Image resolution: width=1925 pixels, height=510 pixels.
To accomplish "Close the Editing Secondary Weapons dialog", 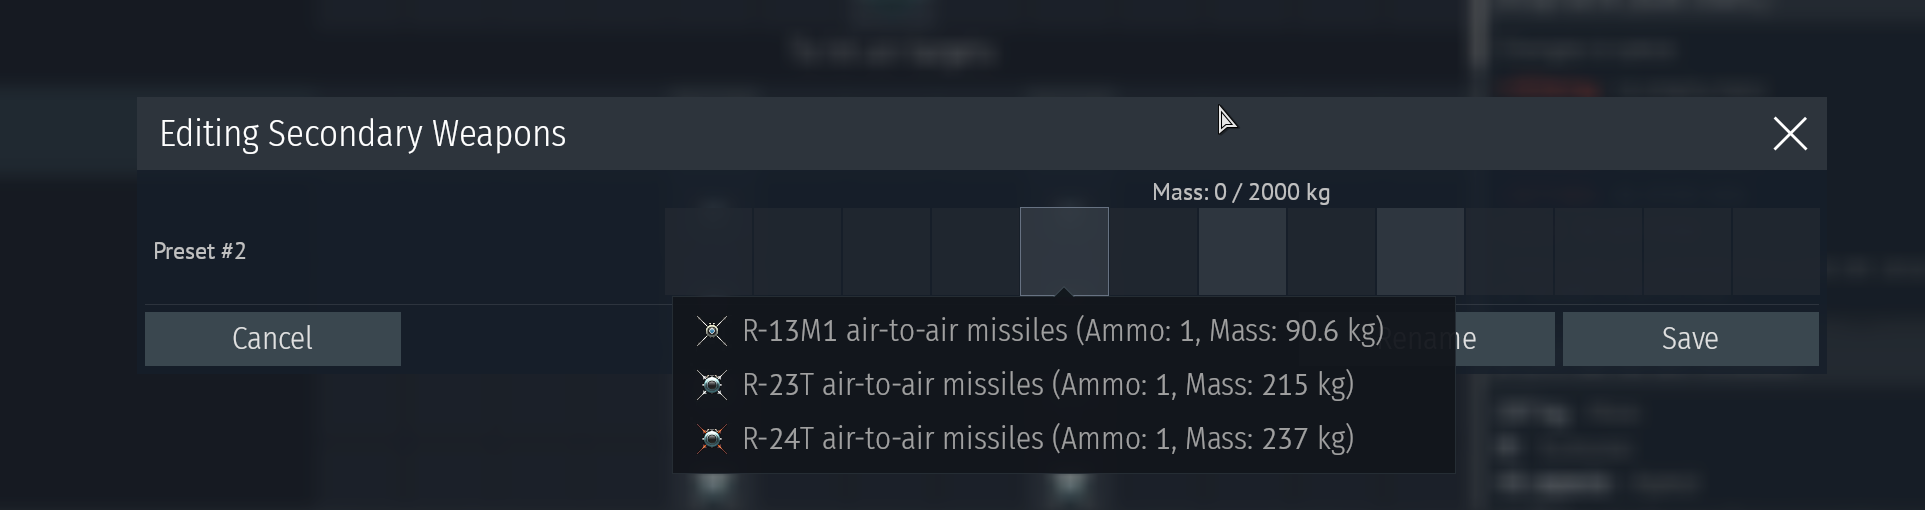I will coord(1789,134).
